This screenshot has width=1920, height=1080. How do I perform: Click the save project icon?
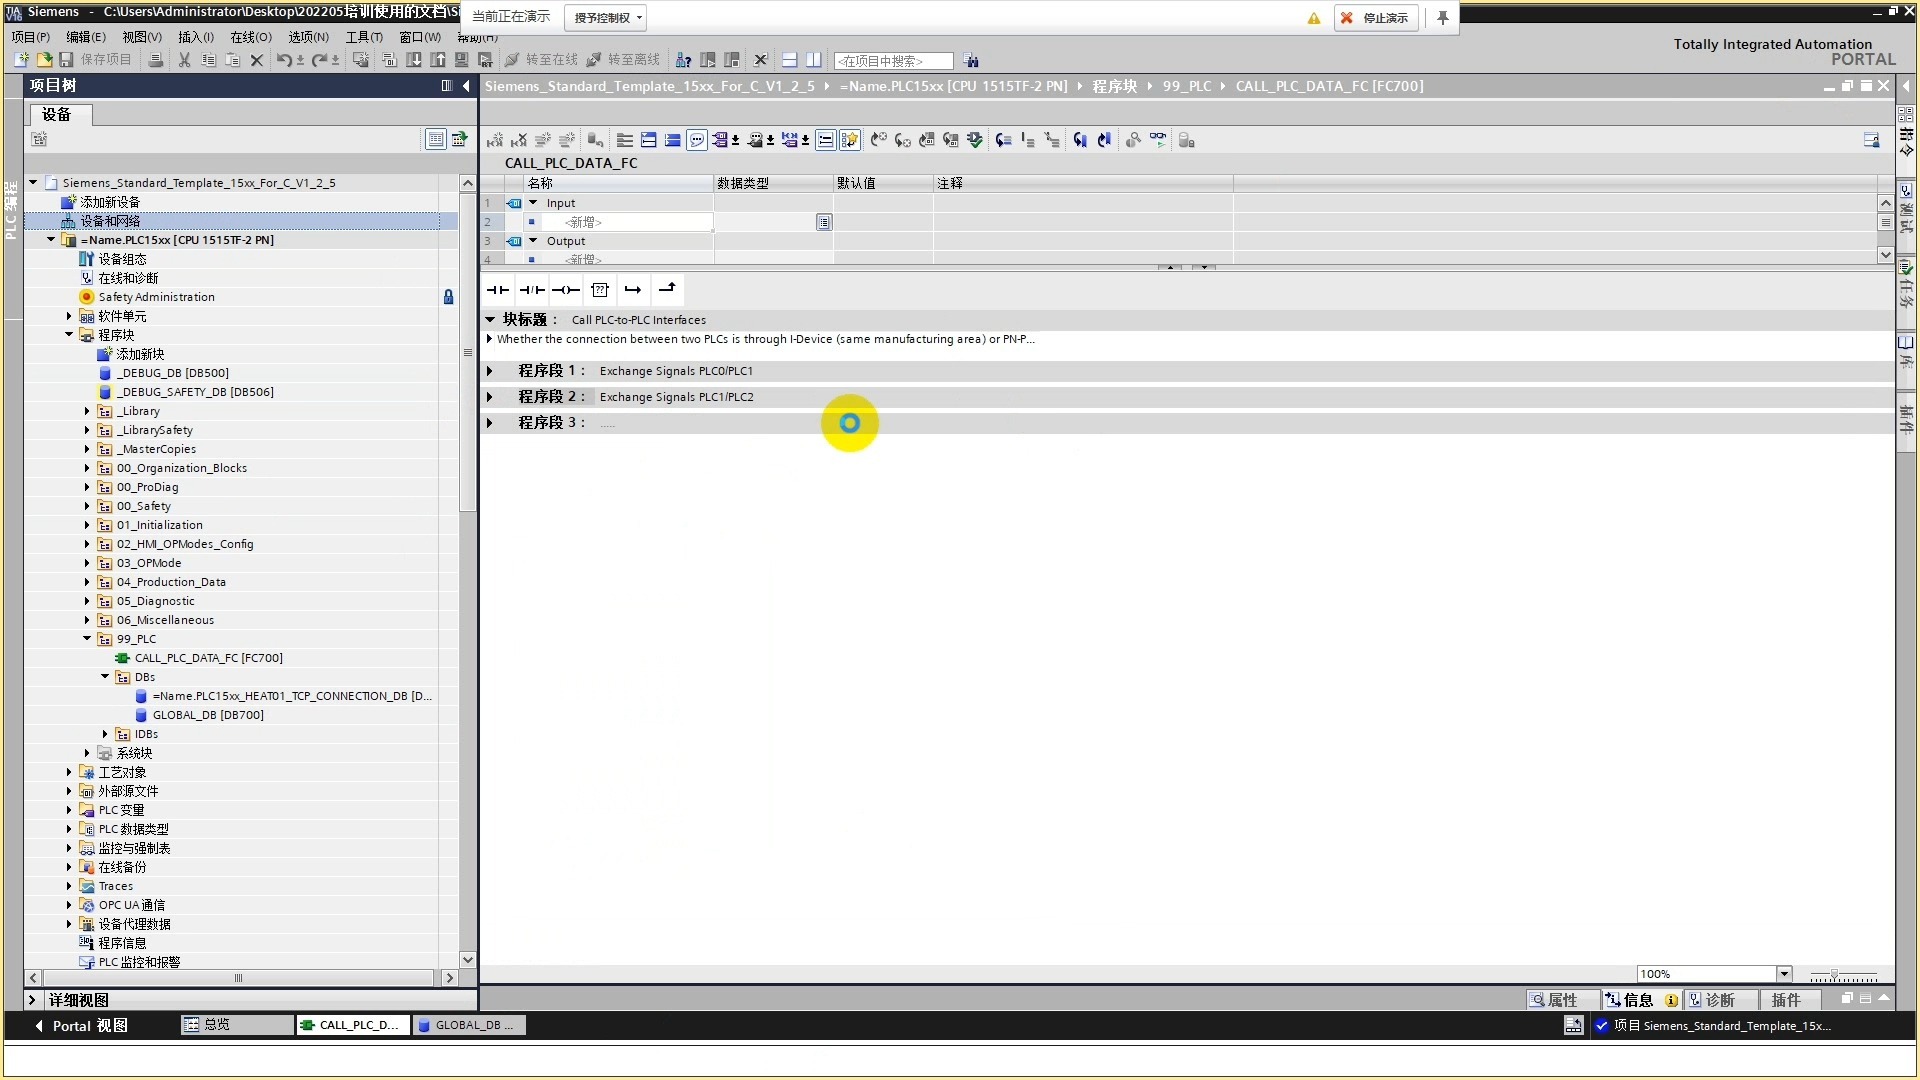point(66,60)
